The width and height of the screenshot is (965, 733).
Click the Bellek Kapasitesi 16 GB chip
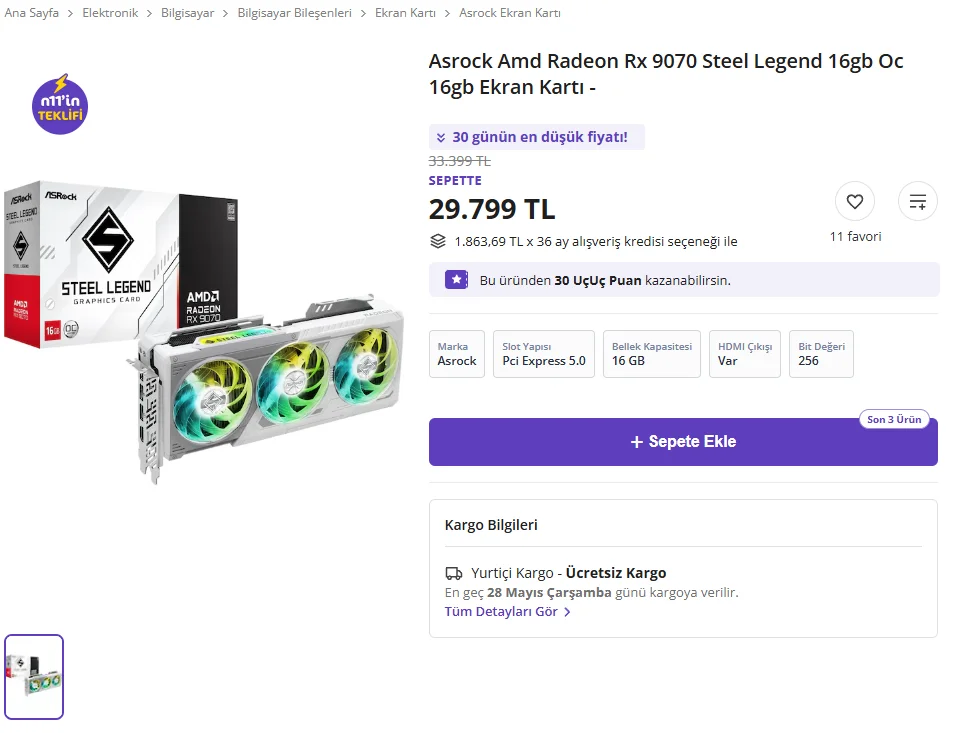(651, 354)
